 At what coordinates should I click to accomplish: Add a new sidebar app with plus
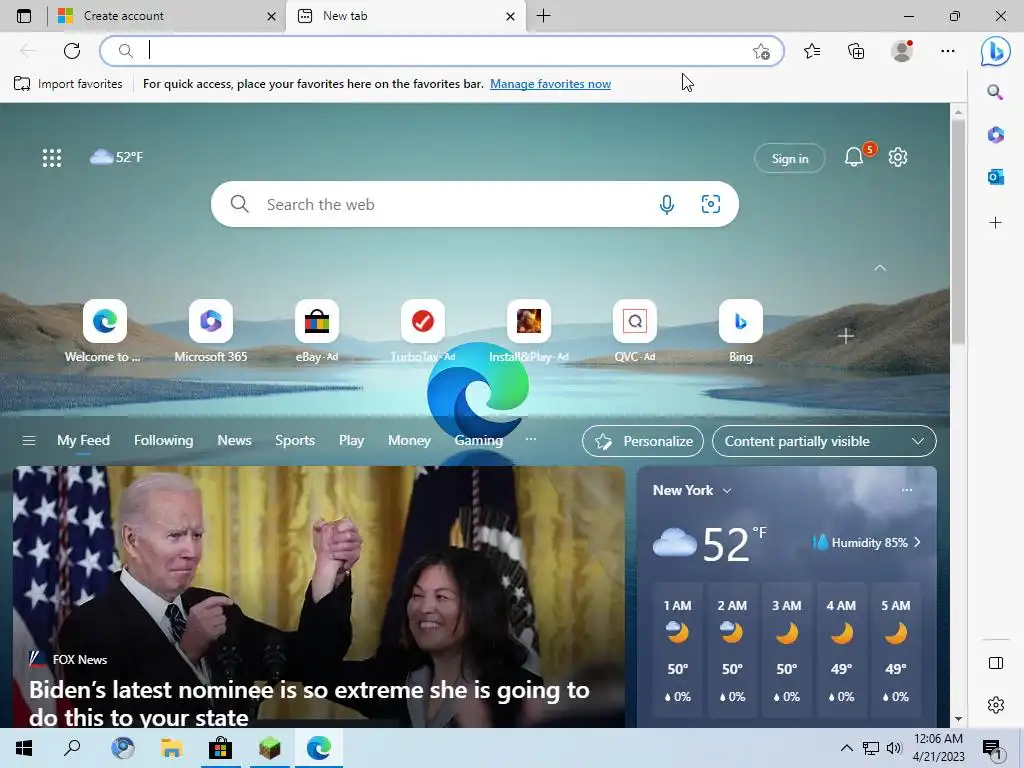click(x=995, y=223)
